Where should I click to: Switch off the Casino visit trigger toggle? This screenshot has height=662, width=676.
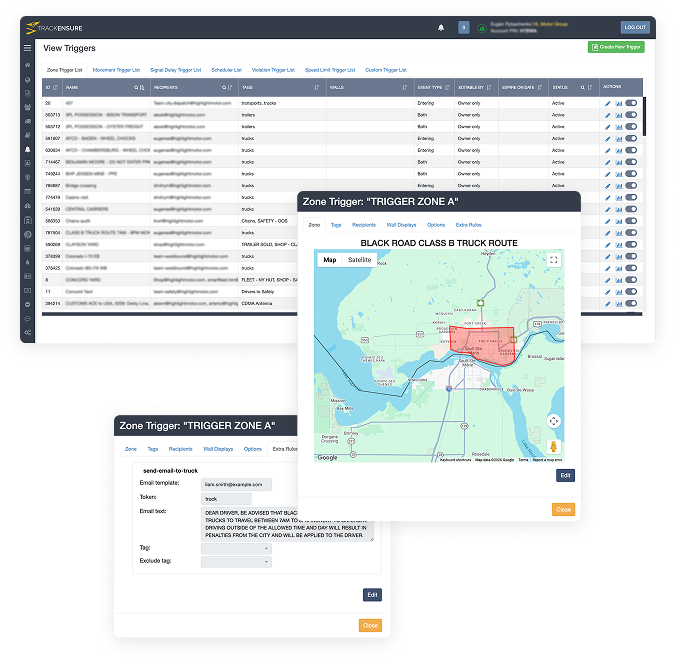[x=631, y=197]
